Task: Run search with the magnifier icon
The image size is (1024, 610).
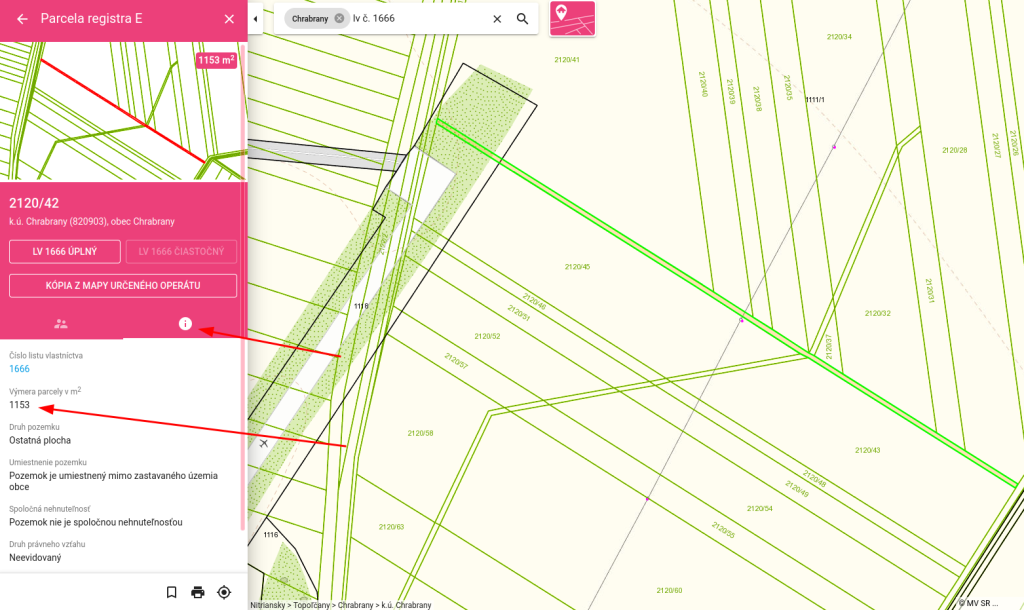Action: [522, 19]
